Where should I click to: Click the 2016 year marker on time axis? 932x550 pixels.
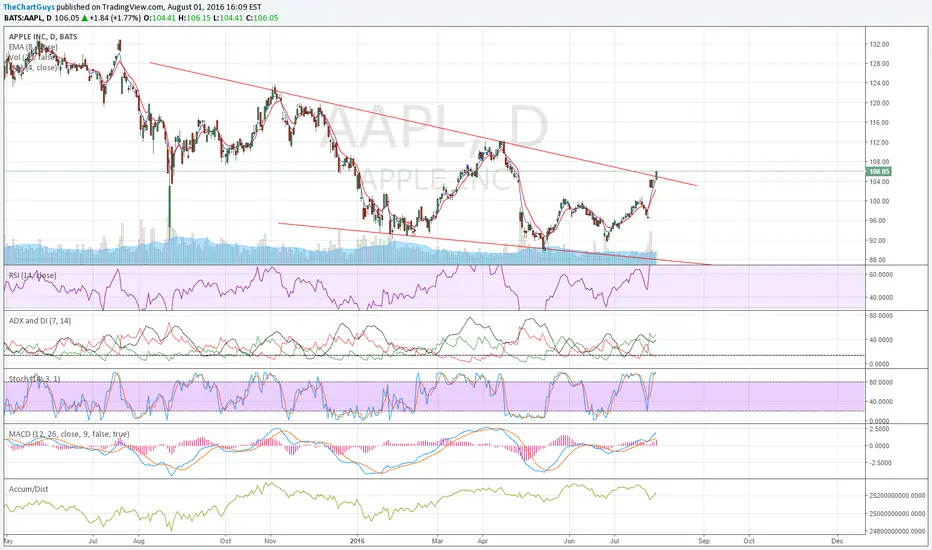357,542
